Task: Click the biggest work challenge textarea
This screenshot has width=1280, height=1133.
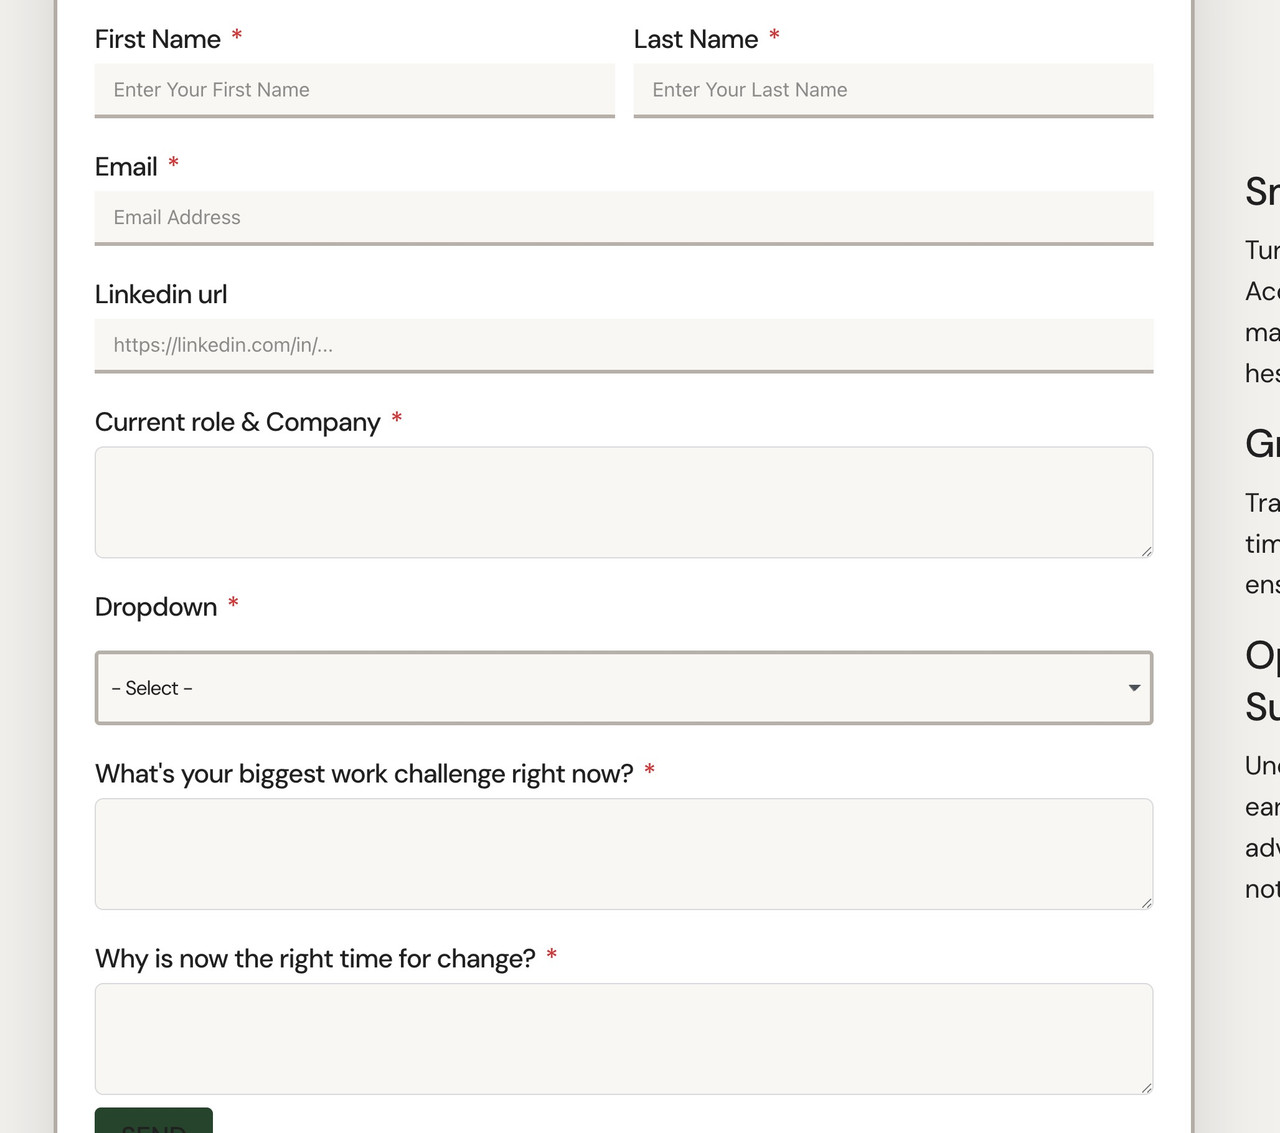Action: click(x=623, y=854)
